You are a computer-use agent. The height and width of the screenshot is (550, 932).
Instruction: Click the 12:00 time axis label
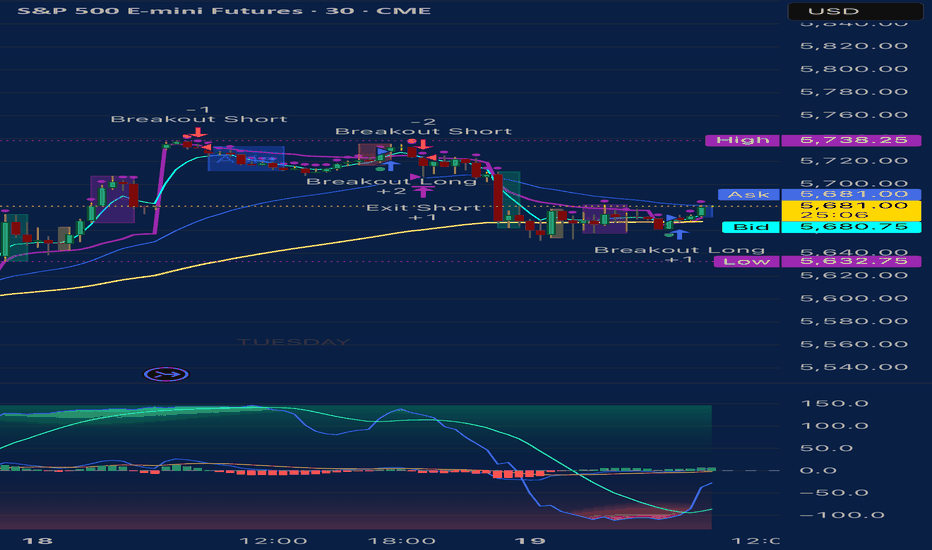pyautogui.click(x=273, y=541)
